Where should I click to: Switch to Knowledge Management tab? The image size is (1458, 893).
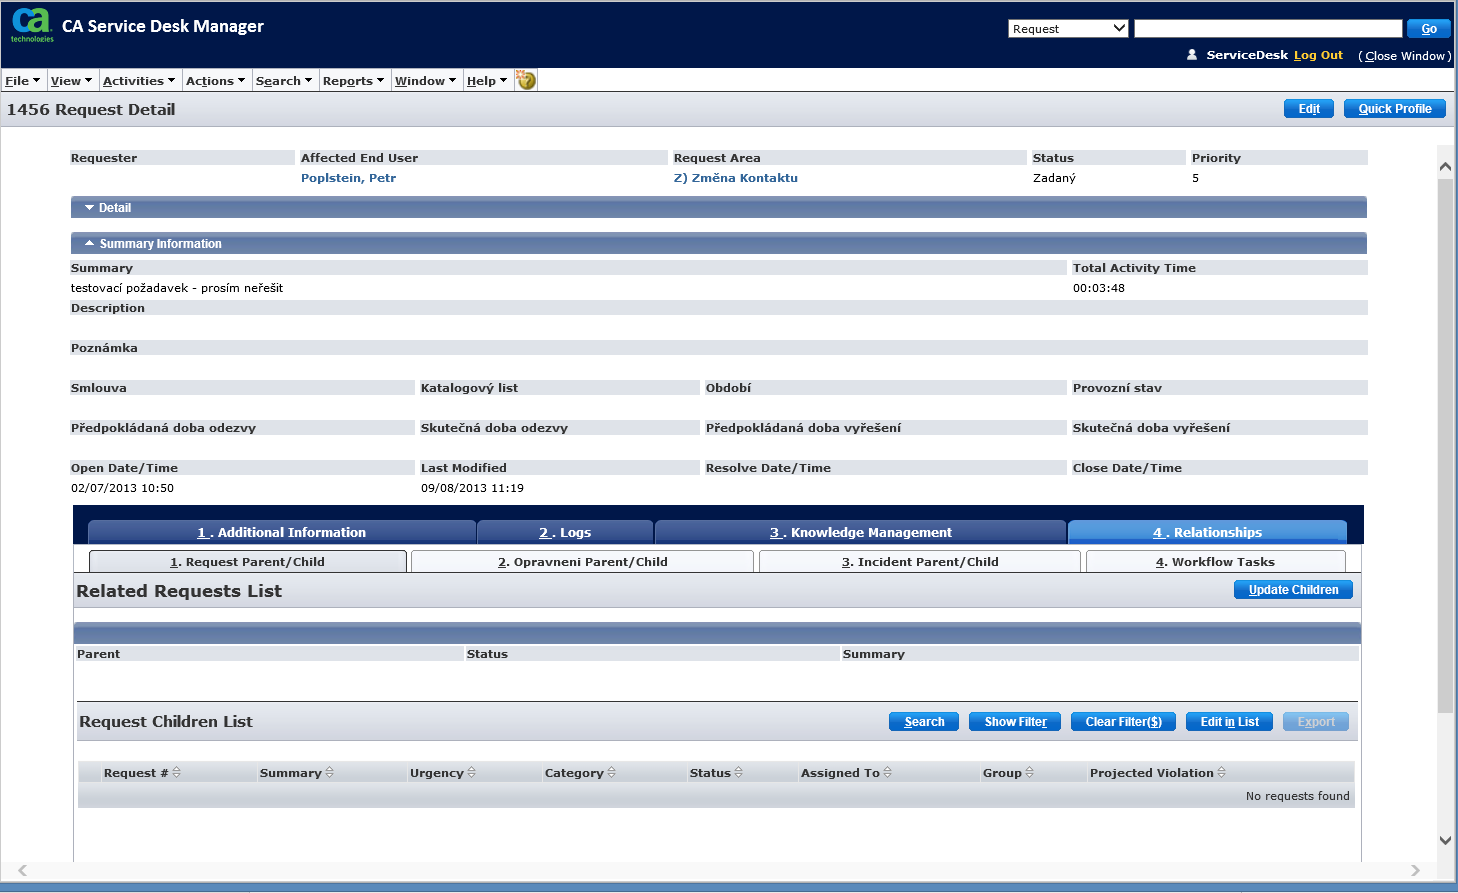point(861,532)
